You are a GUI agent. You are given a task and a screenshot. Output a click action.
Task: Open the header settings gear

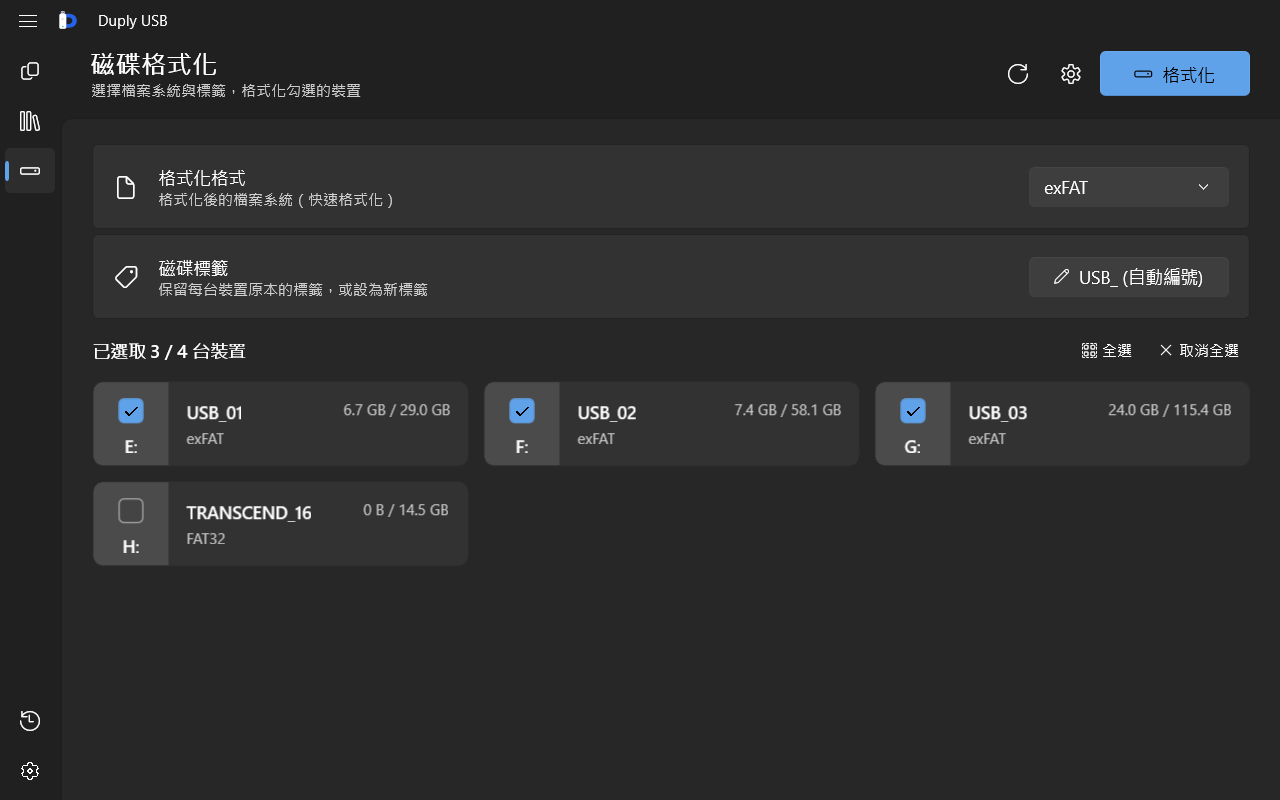[1071, 74]
